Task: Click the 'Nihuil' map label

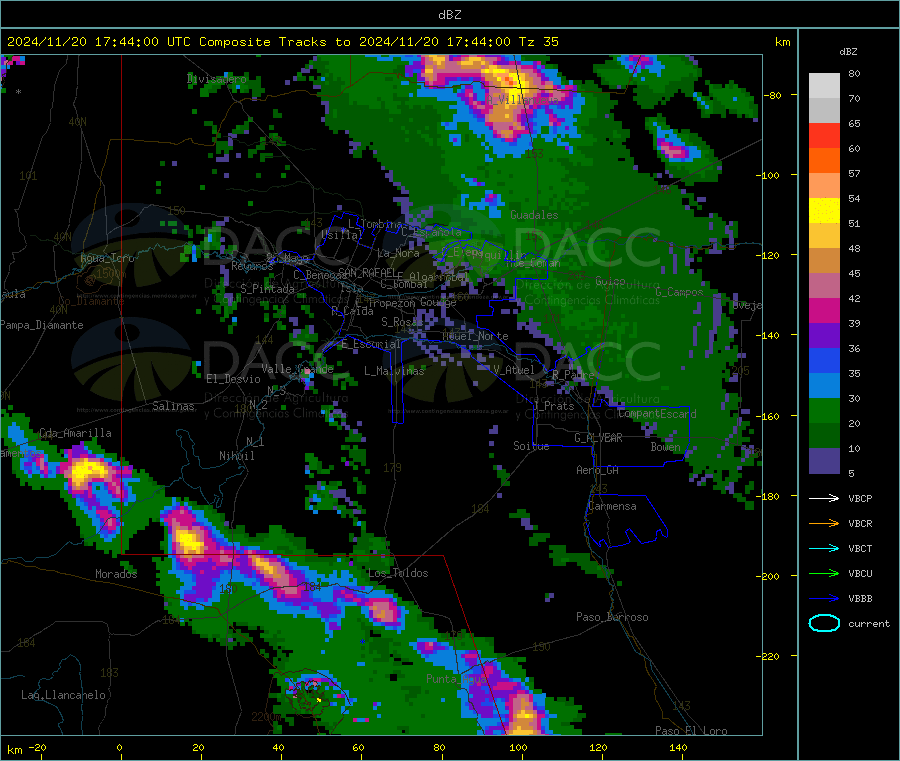Action: tap(236, 456)
